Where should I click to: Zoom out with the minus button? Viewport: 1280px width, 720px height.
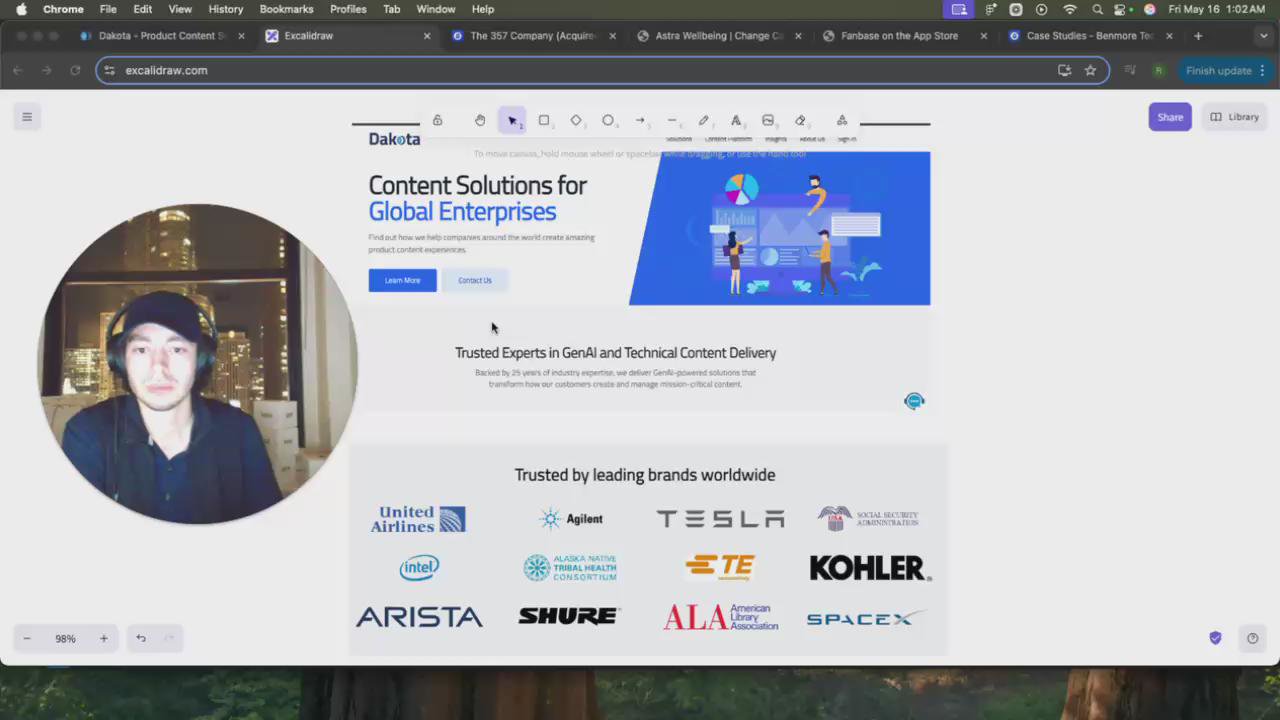click(x=27, y=638)
